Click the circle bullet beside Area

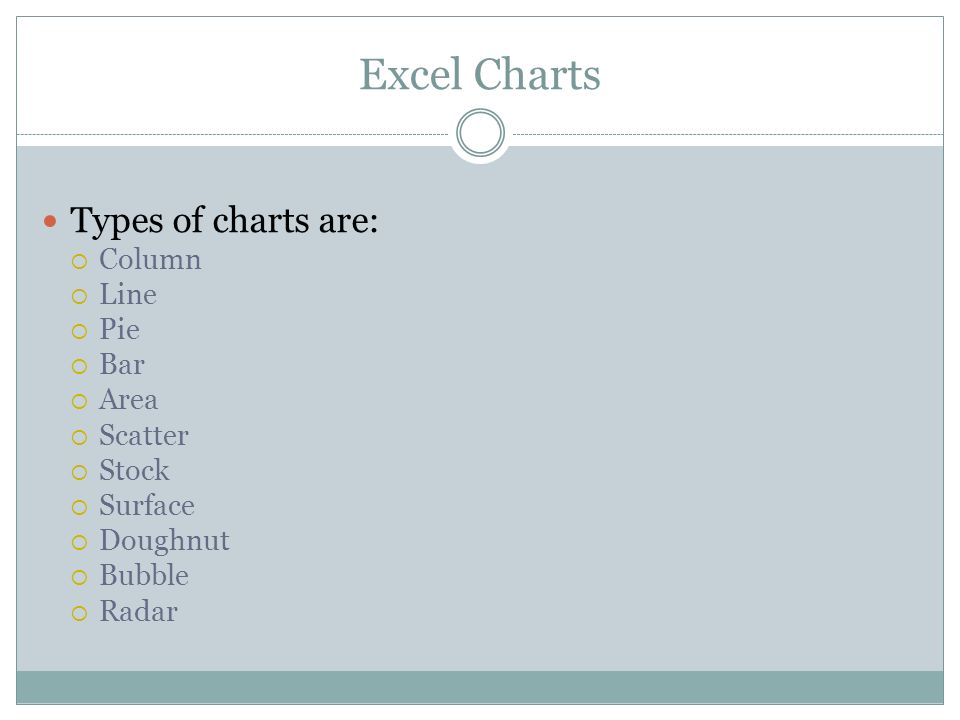pos(80,402)
